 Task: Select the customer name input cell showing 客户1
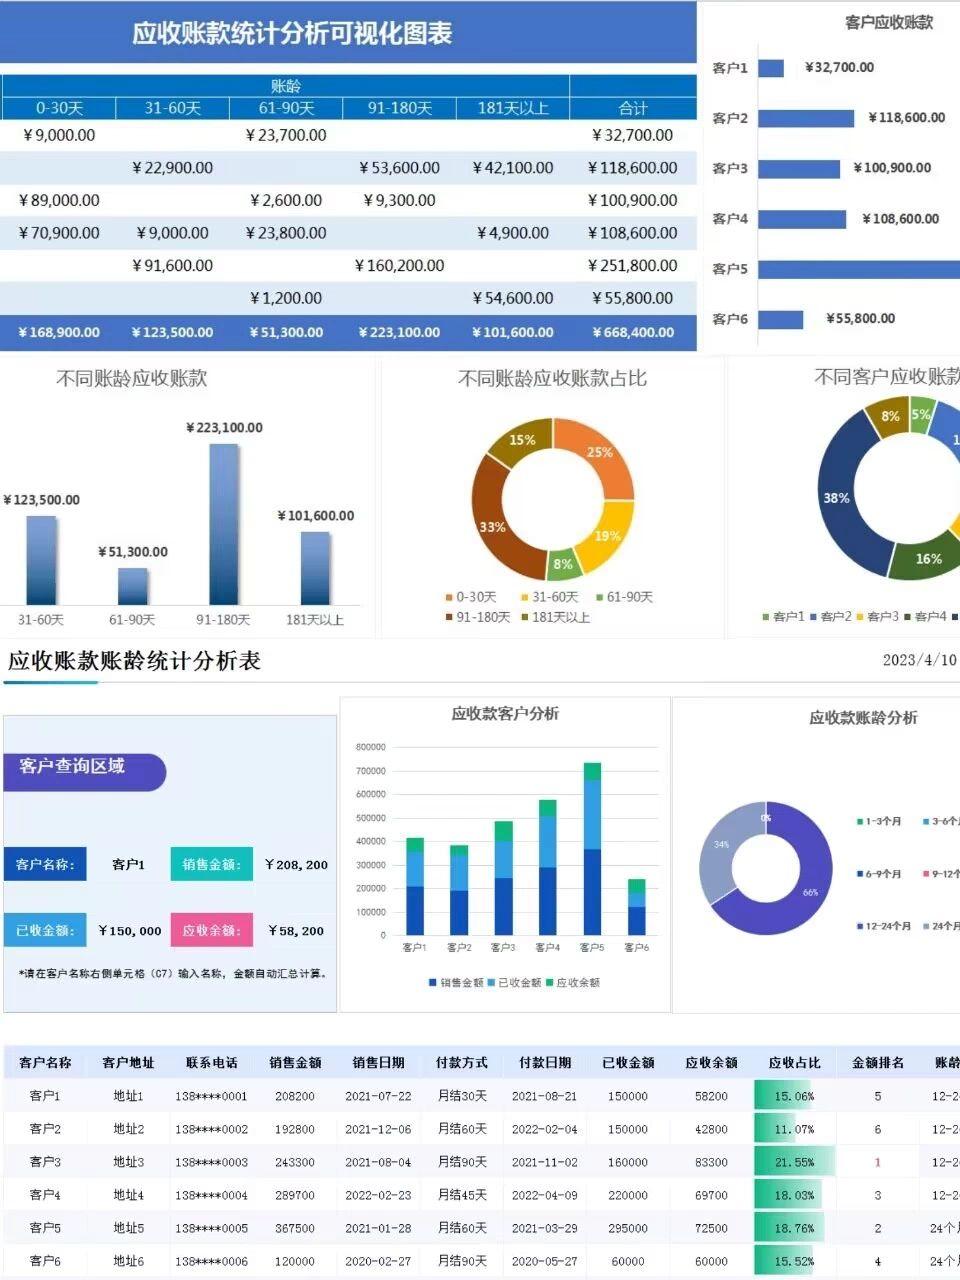(128, 864)
